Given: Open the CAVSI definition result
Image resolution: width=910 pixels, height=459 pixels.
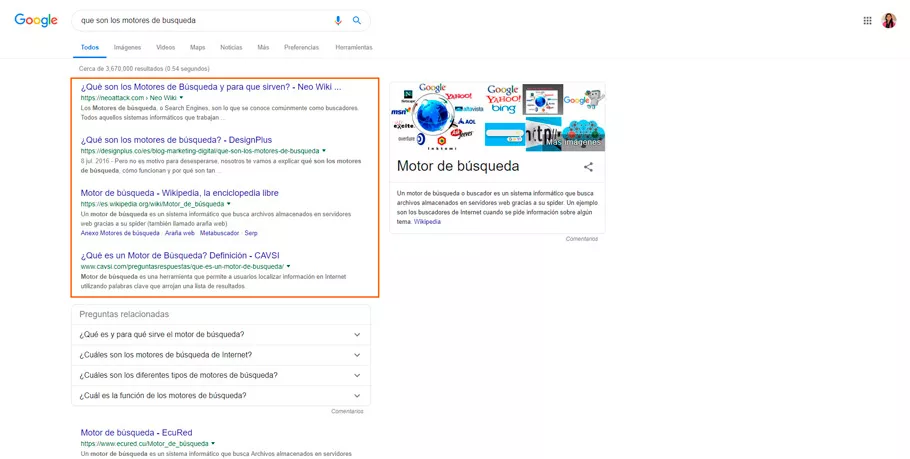Looking at the screenshot, I should point(180,255).
